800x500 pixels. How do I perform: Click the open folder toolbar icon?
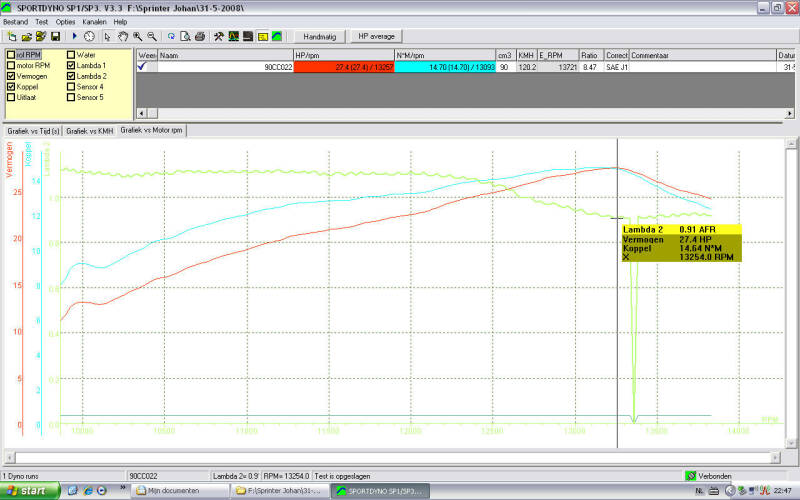tap(25, 36)
